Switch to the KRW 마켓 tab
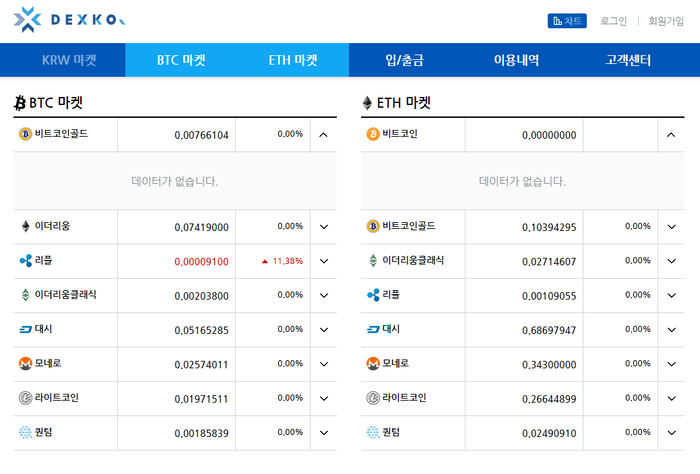The height and width of the screenshot is (474, 700). 69,60
